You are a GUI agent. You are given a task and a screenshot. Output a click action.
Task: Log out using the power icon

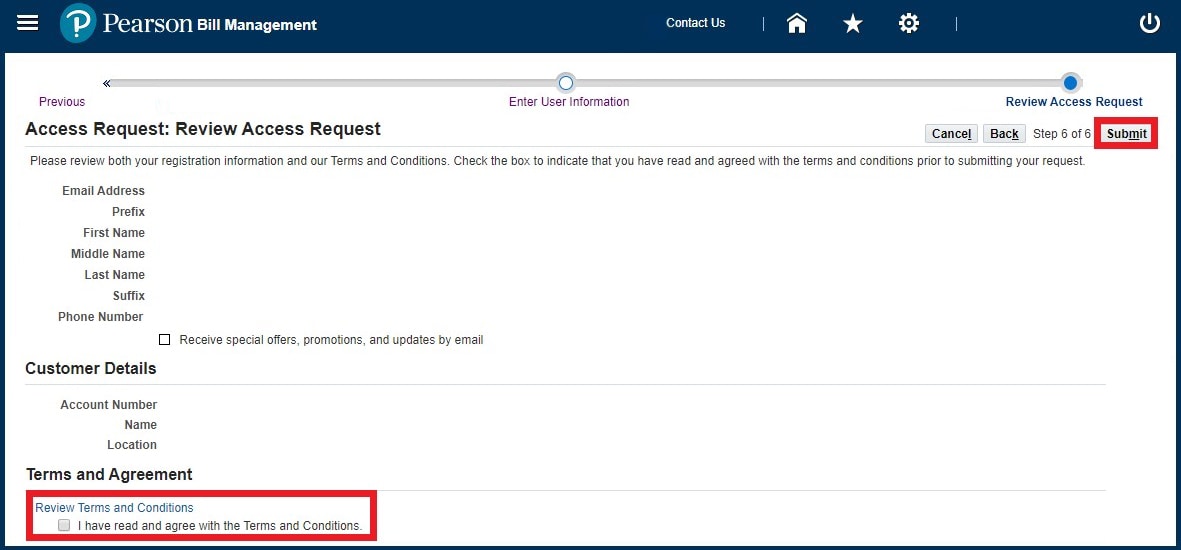(1150, 24)
